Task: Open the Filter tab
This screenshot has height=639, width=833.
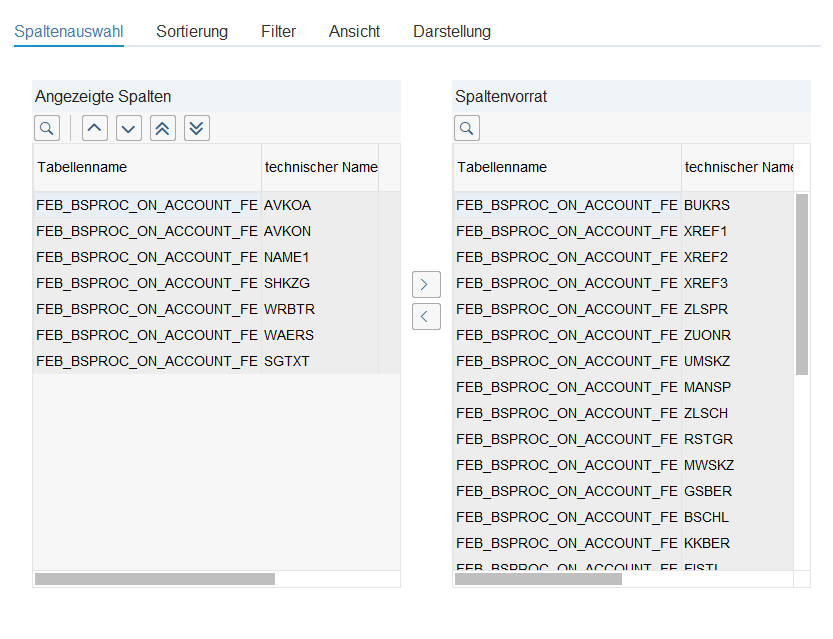Action: click(278, 31)
